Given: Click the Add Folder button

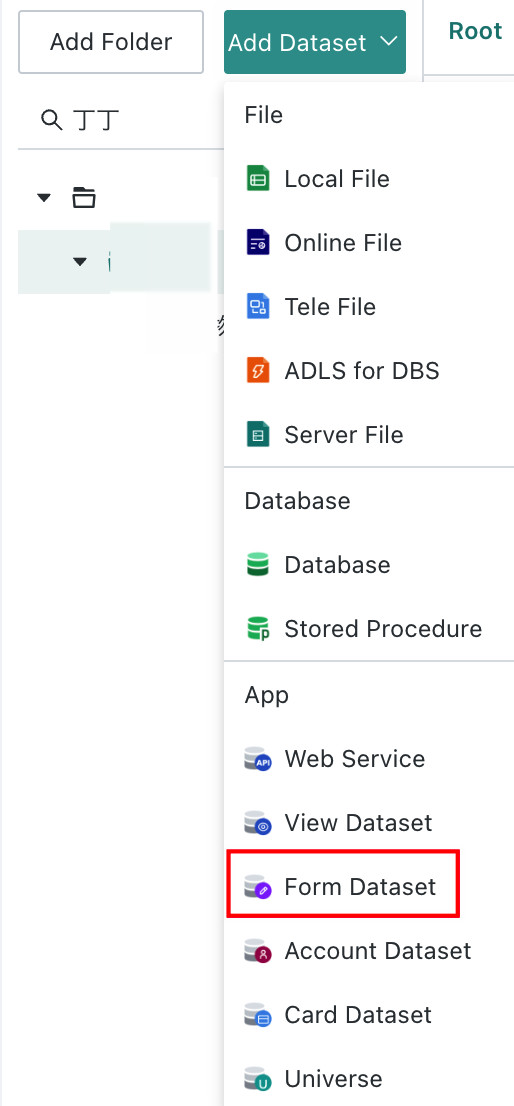Looking at the screenshot, I should 111,42.
